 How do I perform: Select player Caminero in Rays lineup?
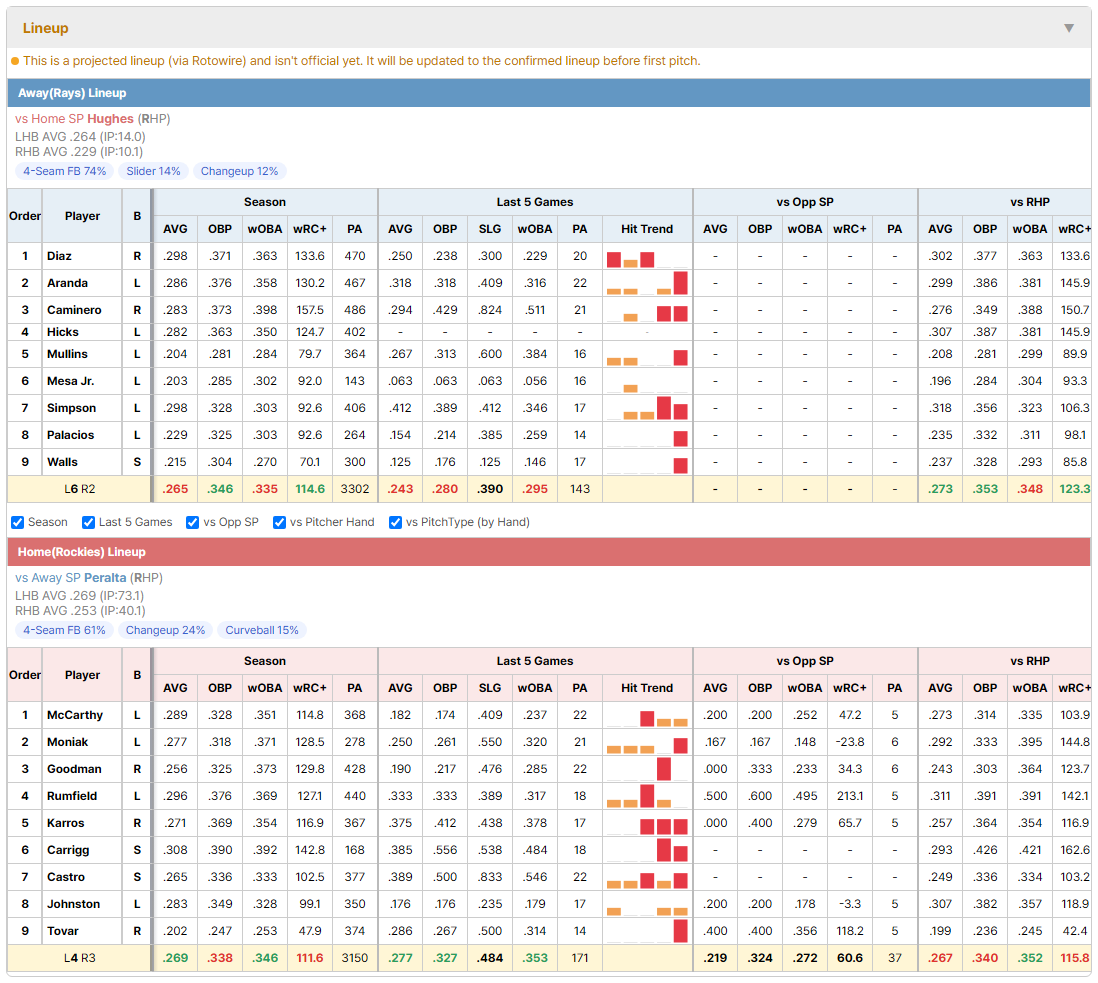click(x=74, y=310)
